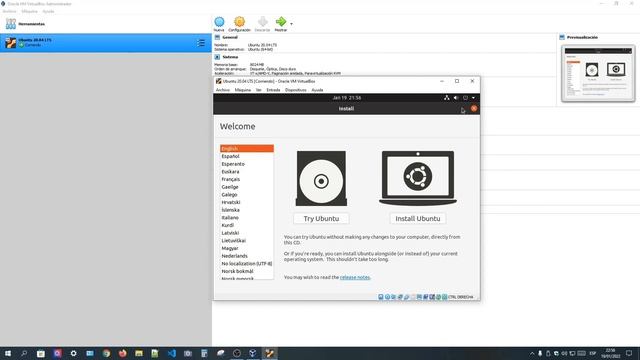Open Firefox from the taskbar

tap(122, 353)
